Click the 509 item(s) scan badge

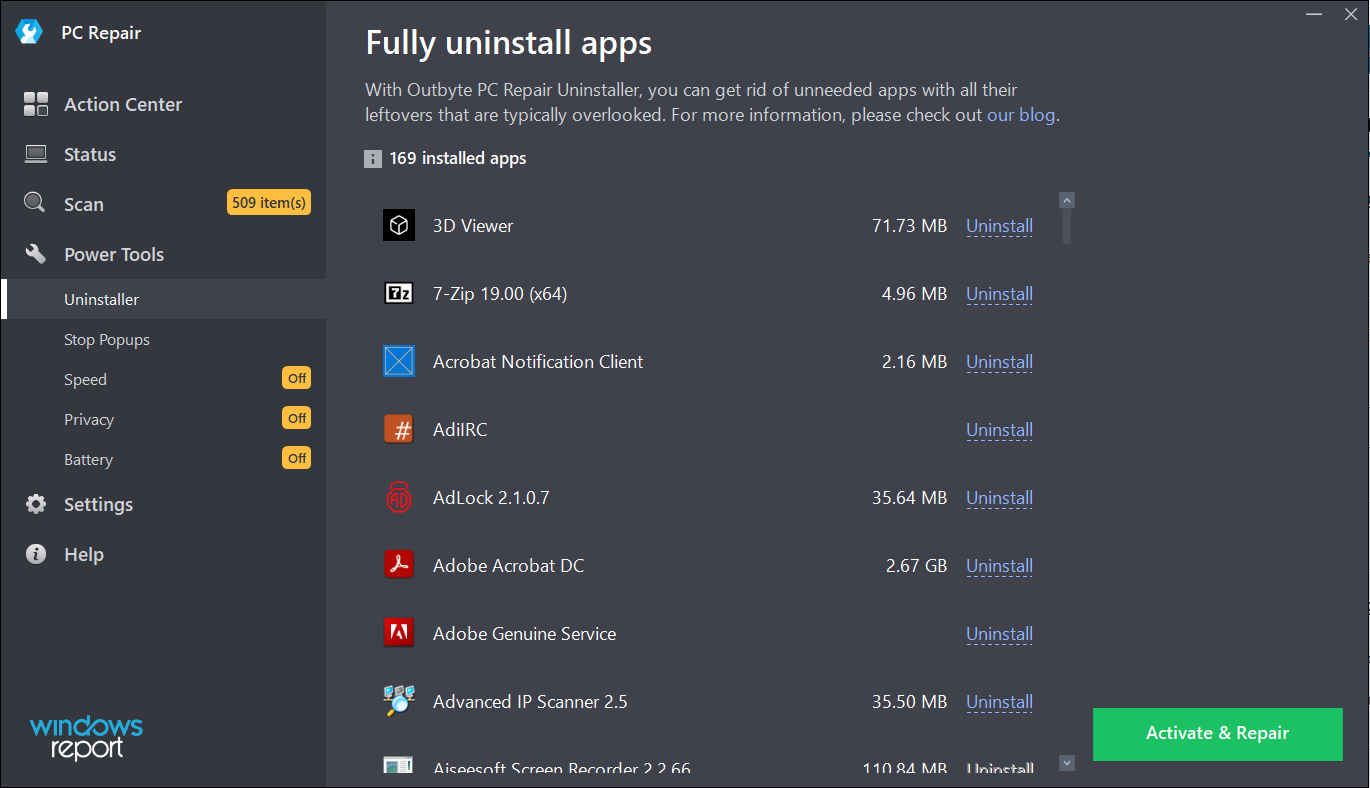tap(269, 203)
